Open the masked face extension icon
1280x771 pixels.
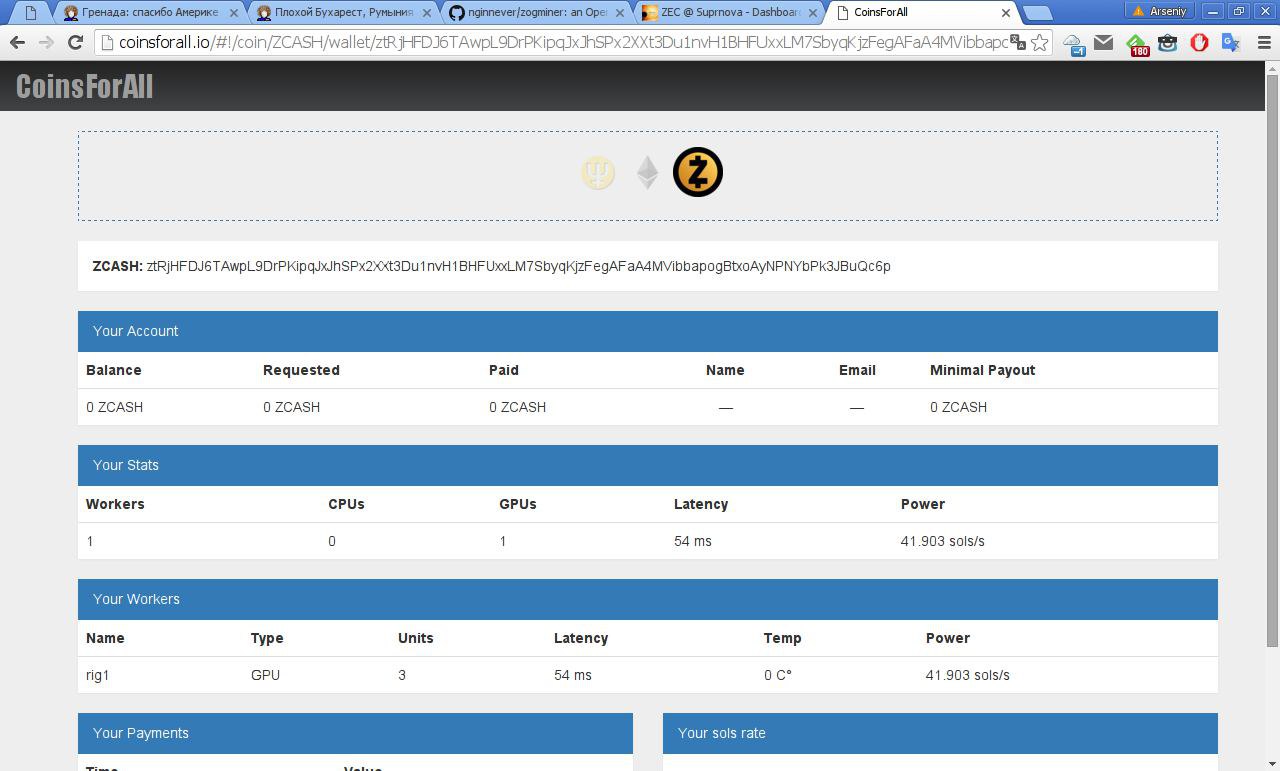tap(1167, 42)
